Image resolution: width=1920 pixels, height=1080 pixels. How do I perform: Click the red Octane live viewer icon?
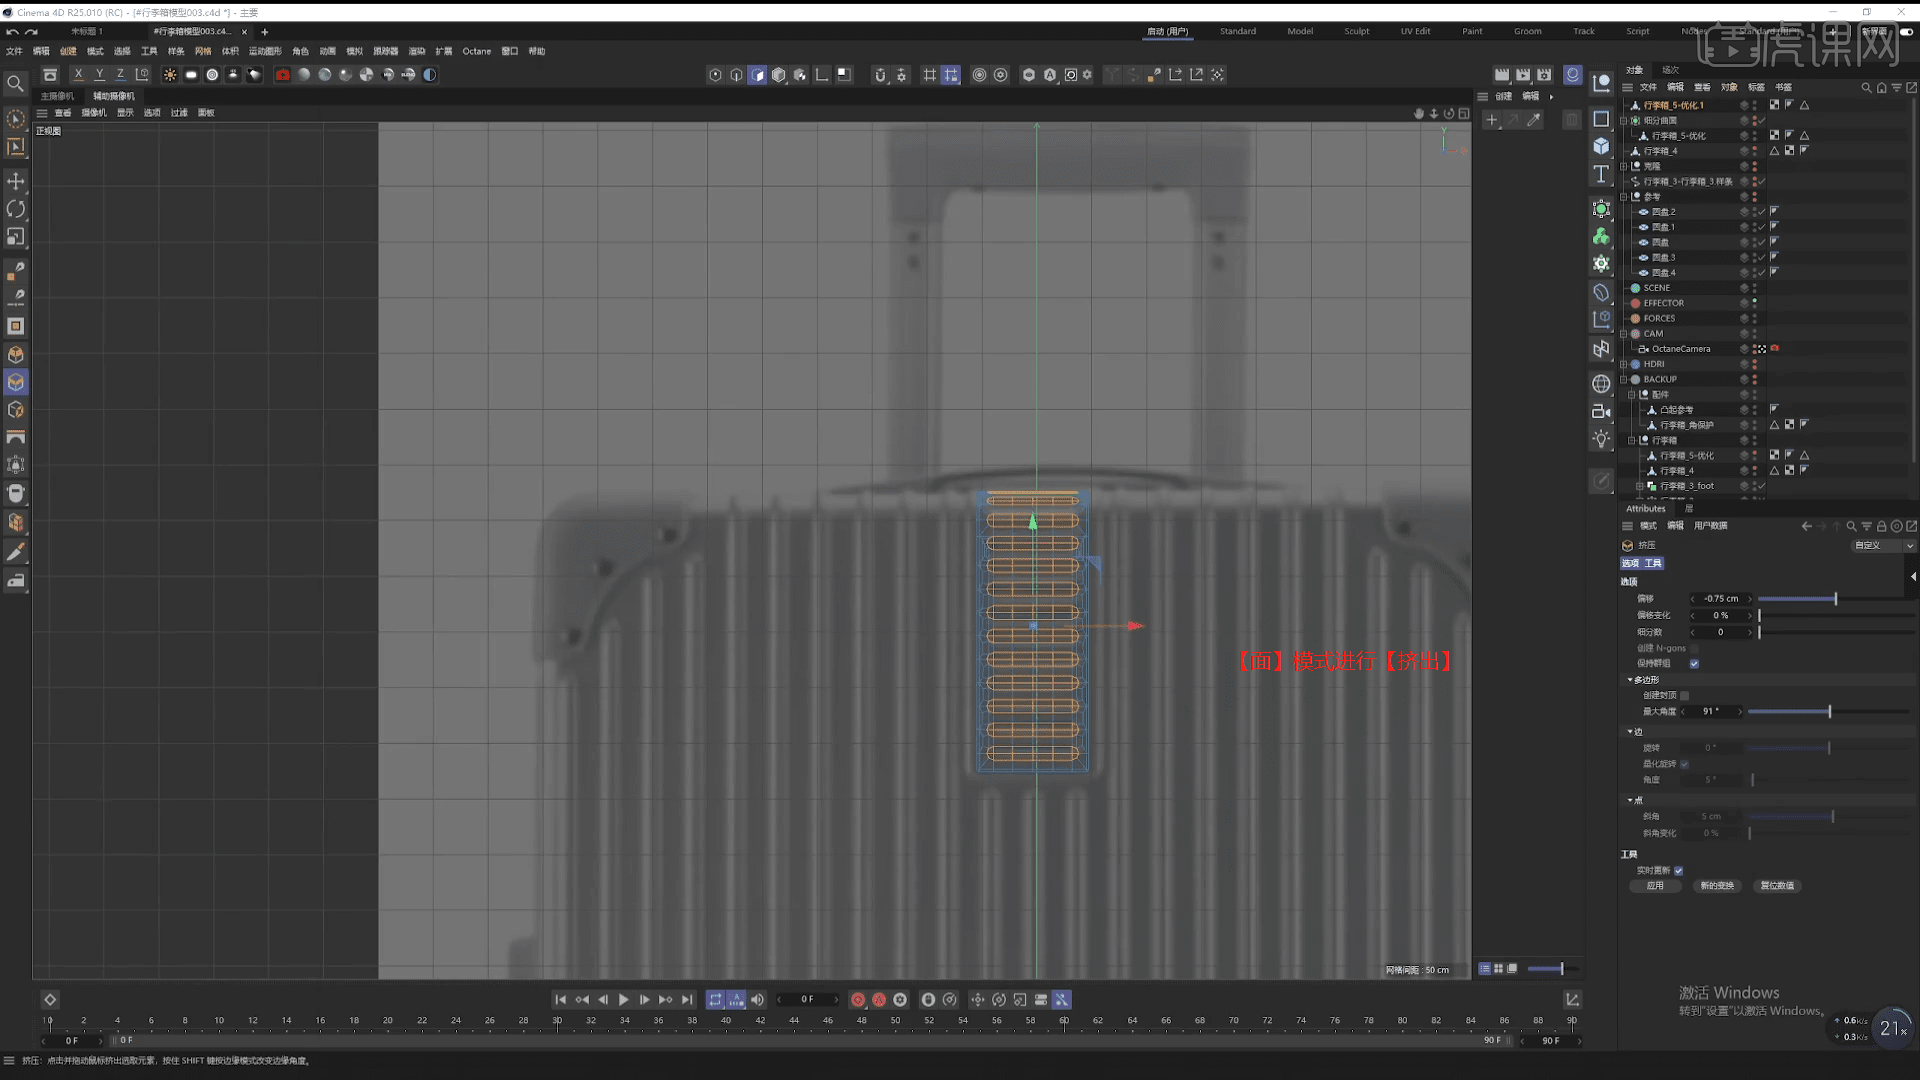point(283,75)
